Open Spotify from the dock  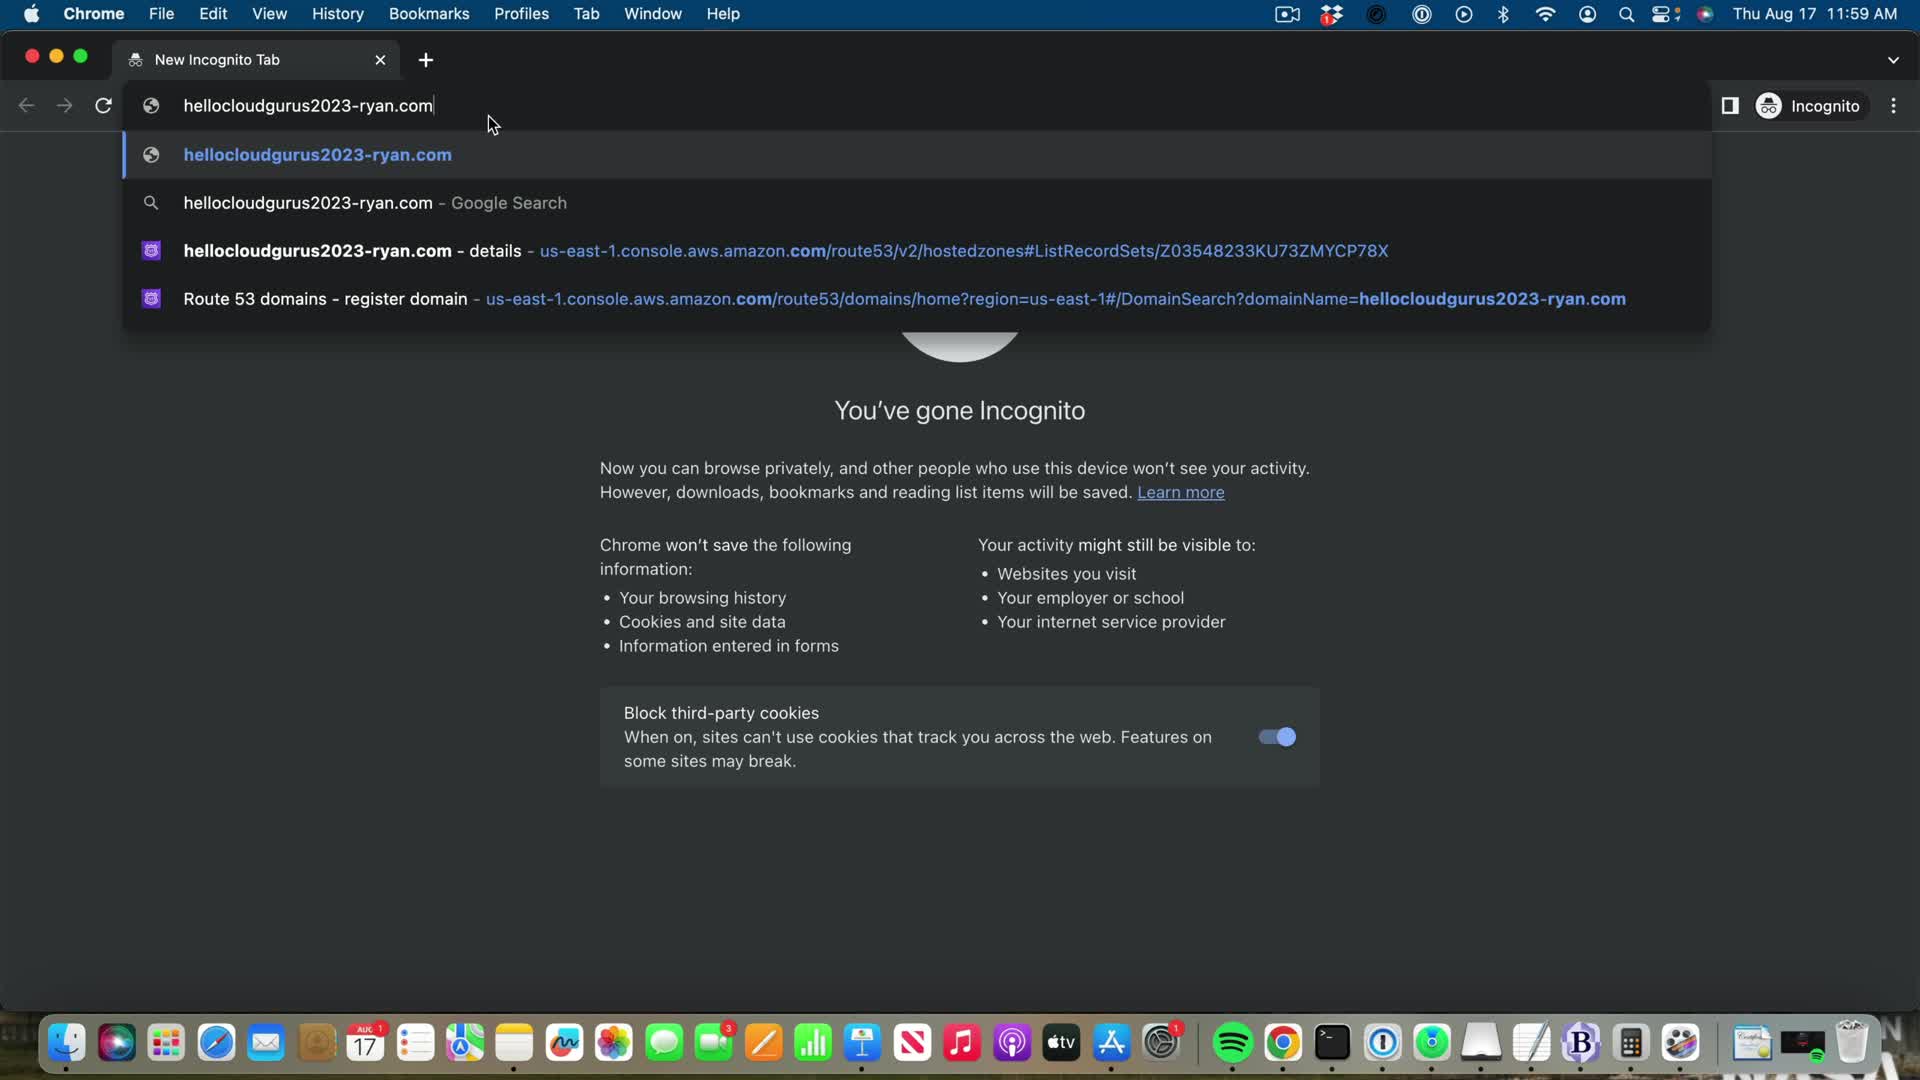pos(1232,1043)
